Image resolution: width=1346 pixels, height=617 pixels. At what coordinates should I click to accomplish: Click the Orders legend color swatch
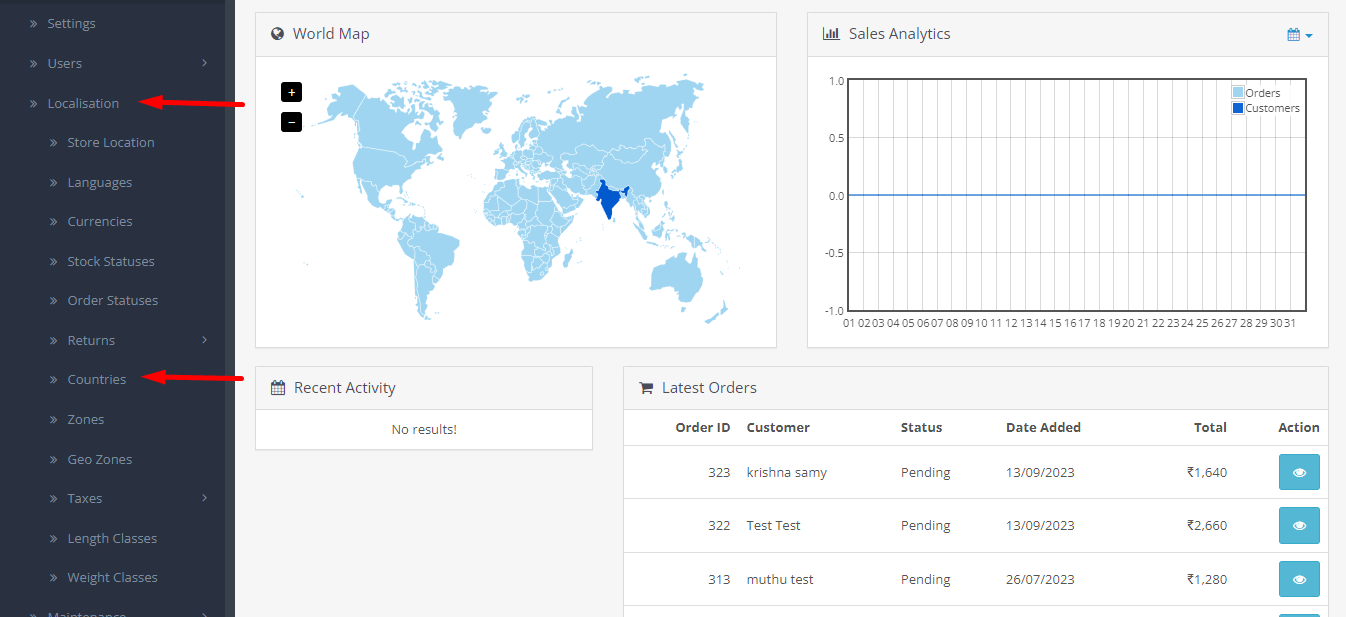[1238, 93]
